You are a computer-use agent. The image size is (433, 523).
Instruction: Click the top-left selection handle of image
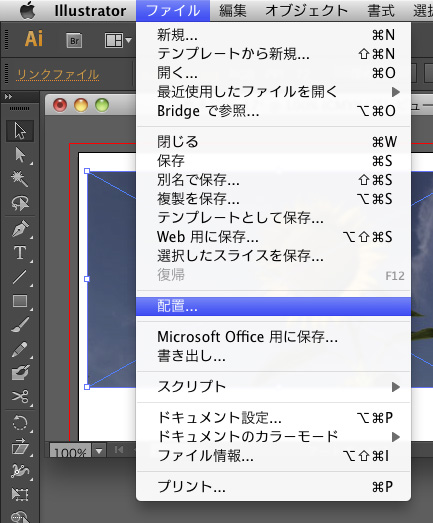click(87, 171)
